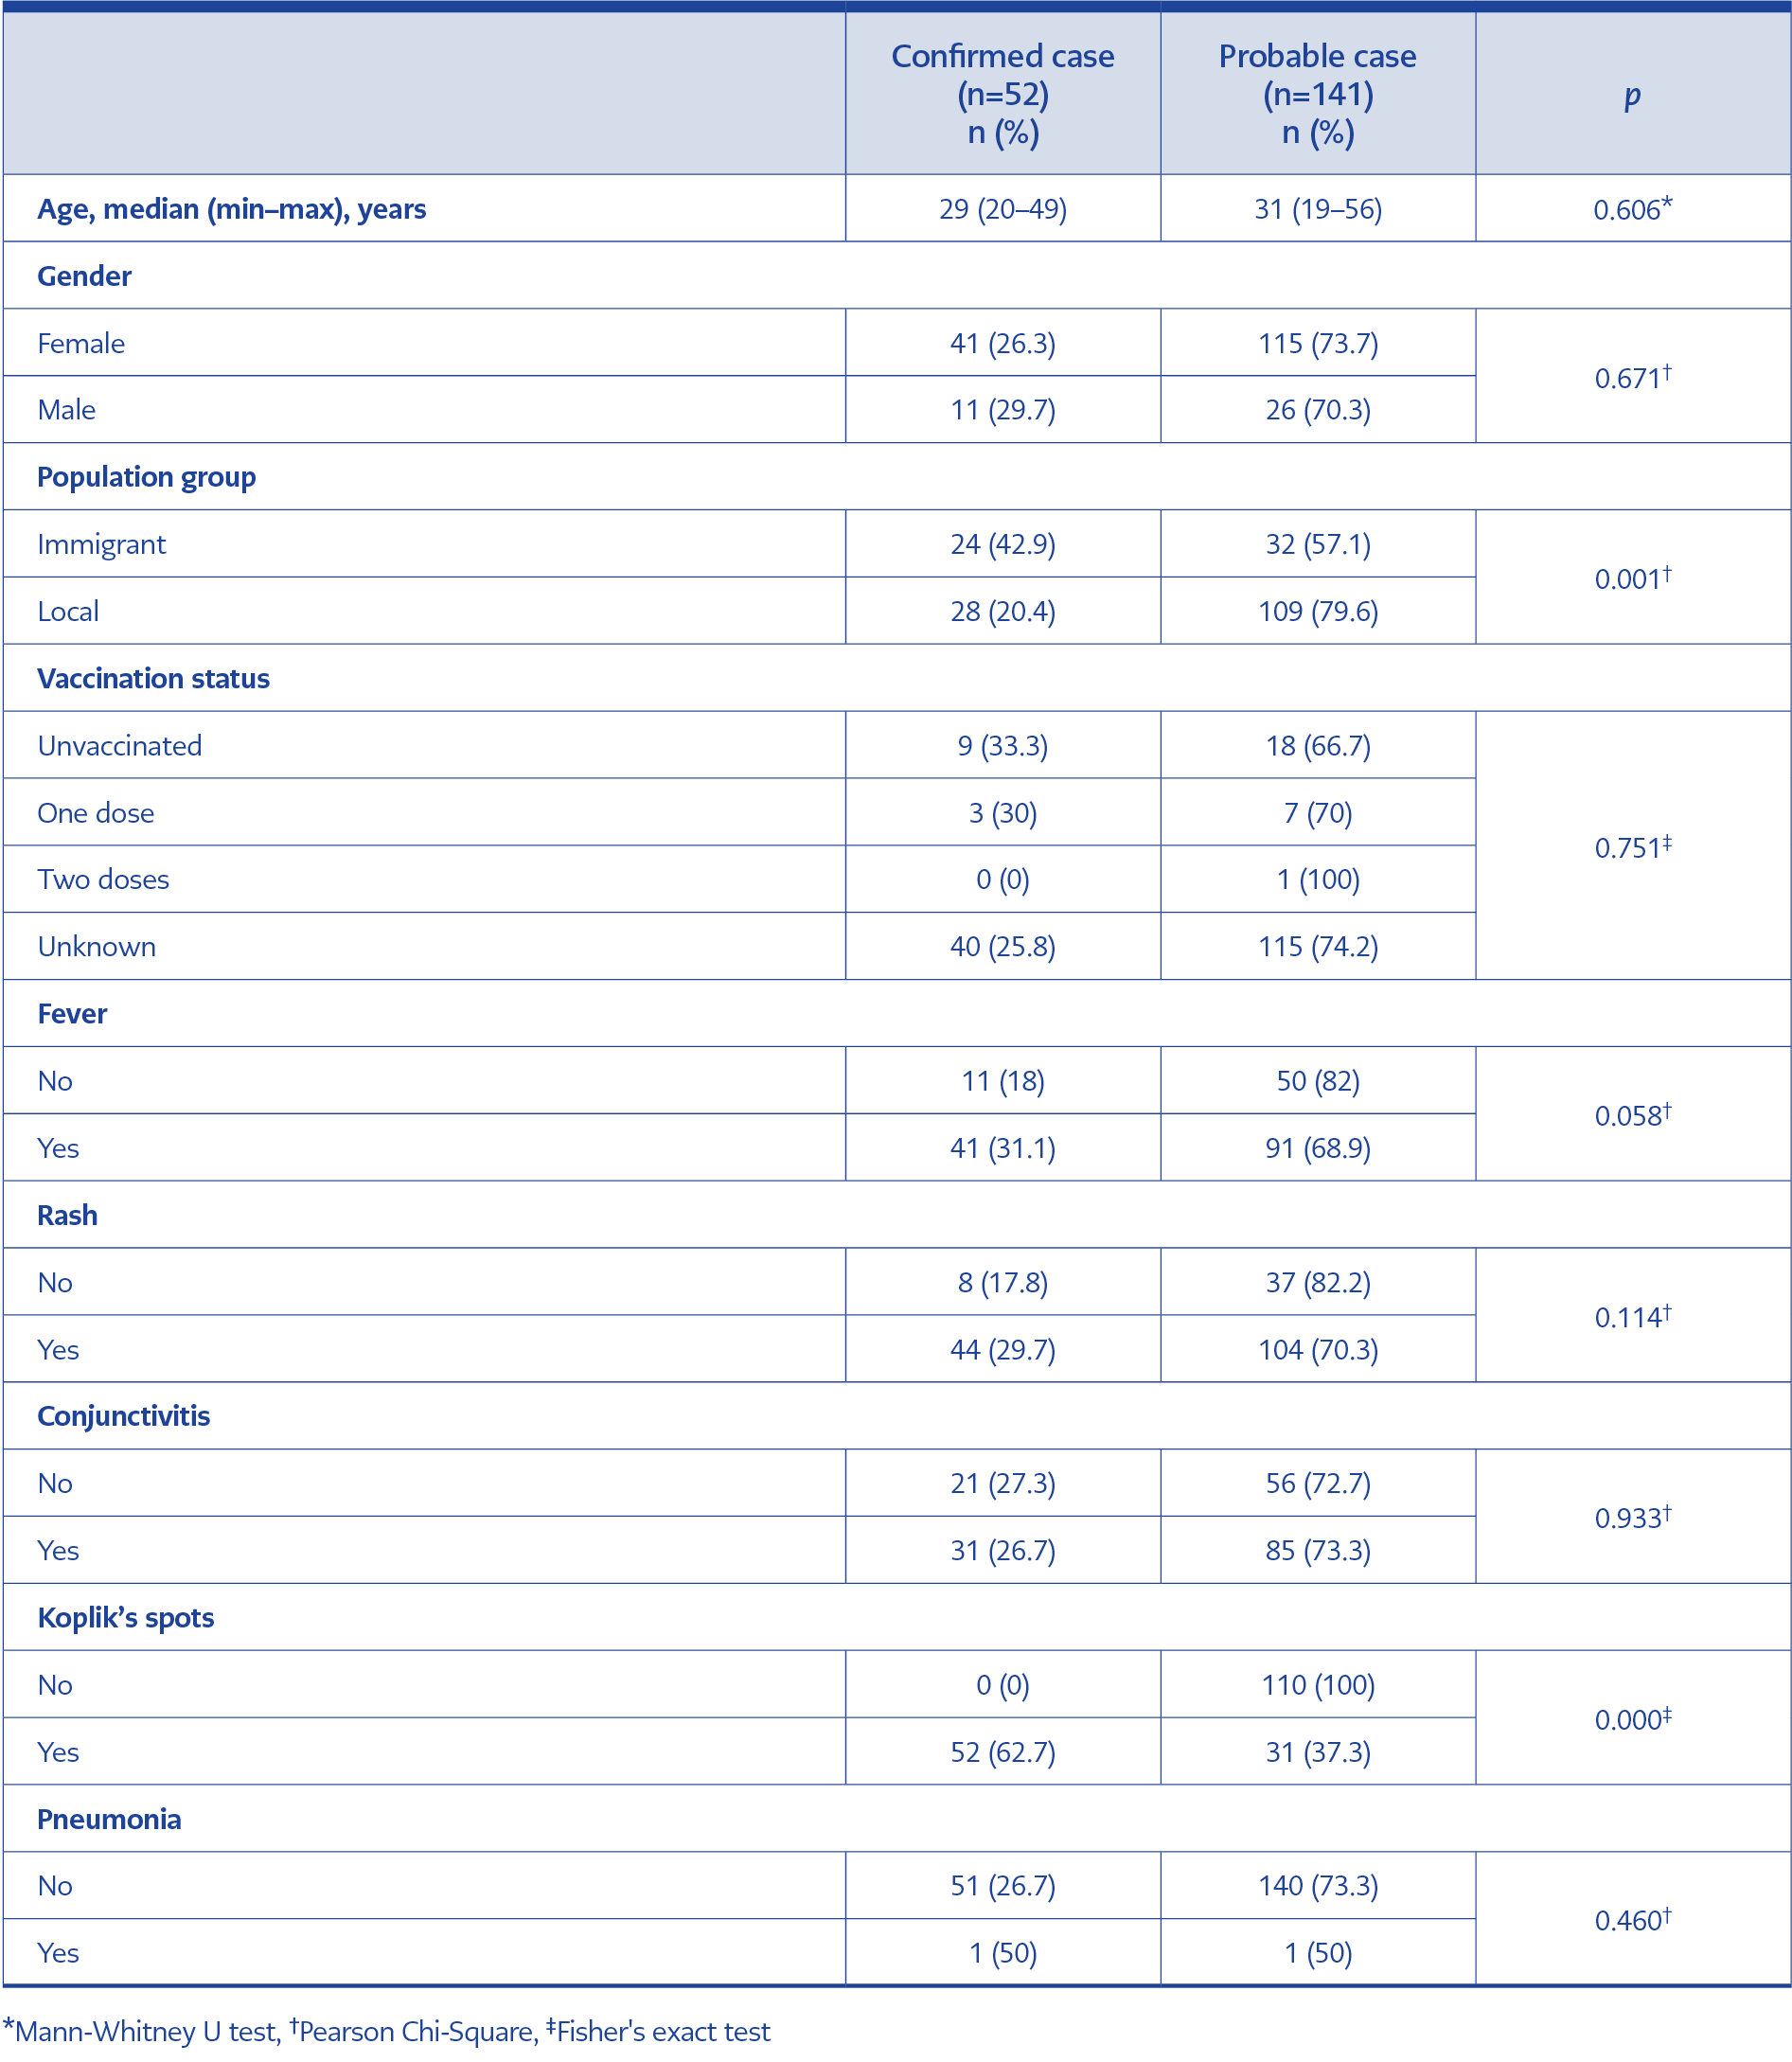Click the statistical tests footnote text
The image size is (1792, 2062).
387,2031
